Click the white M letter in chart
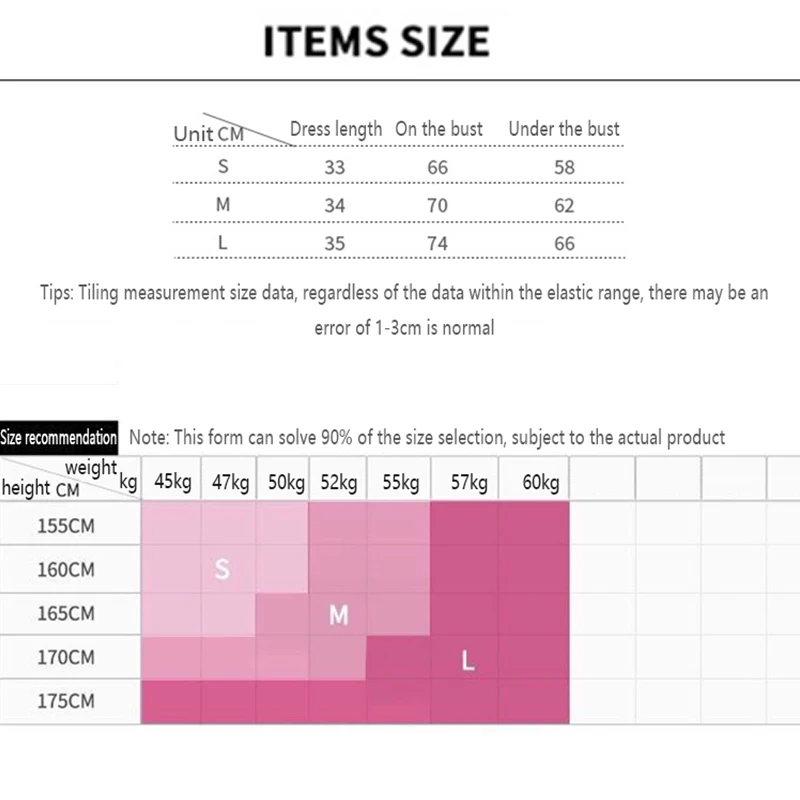 click(339, 615)
